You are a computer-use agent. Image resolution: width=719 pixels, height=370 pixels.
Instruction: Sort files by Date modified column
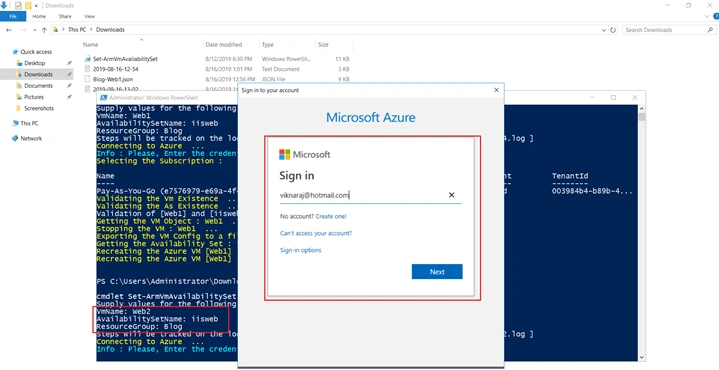[x=224, y=44]
